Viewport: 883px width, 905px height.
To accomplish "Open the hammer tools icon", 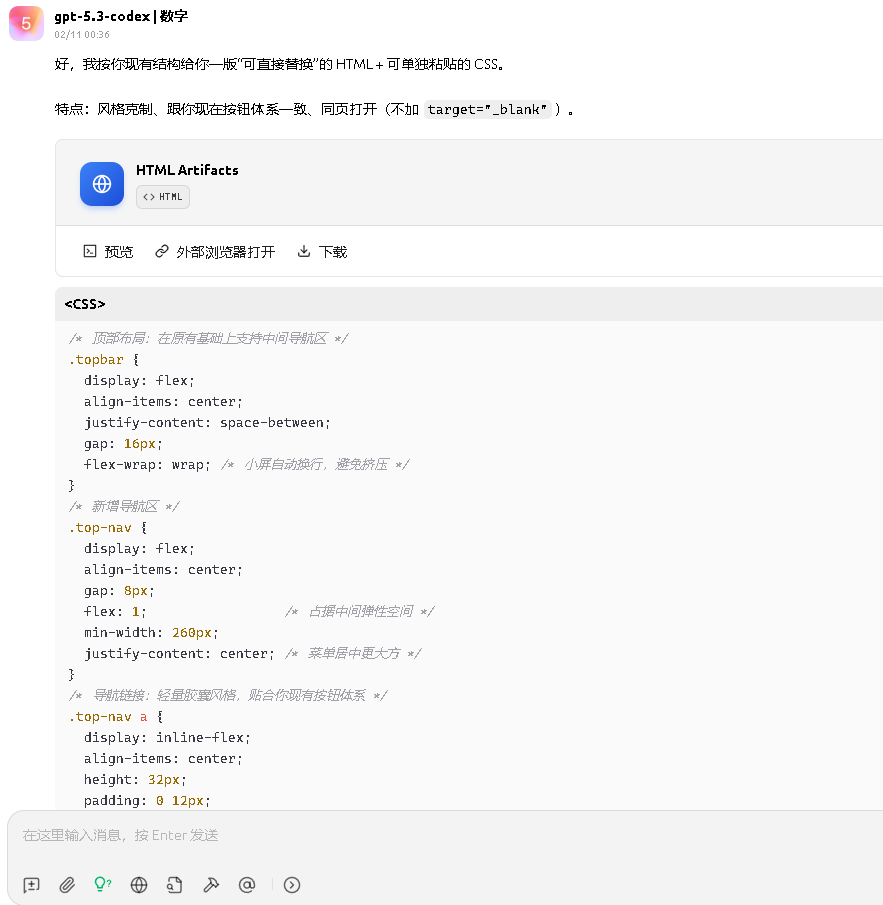I will pos(211,884).
